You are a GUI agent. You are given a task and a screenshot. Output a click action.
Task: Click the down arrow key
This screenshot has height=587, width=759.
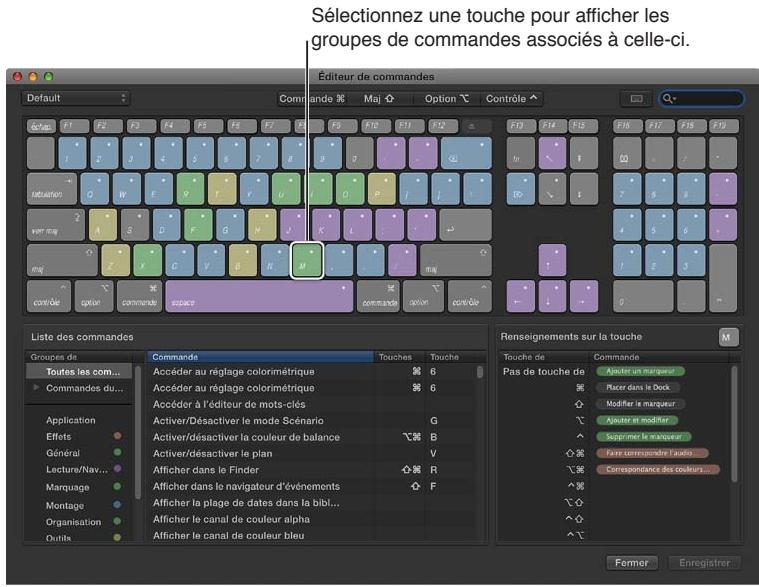552,296
